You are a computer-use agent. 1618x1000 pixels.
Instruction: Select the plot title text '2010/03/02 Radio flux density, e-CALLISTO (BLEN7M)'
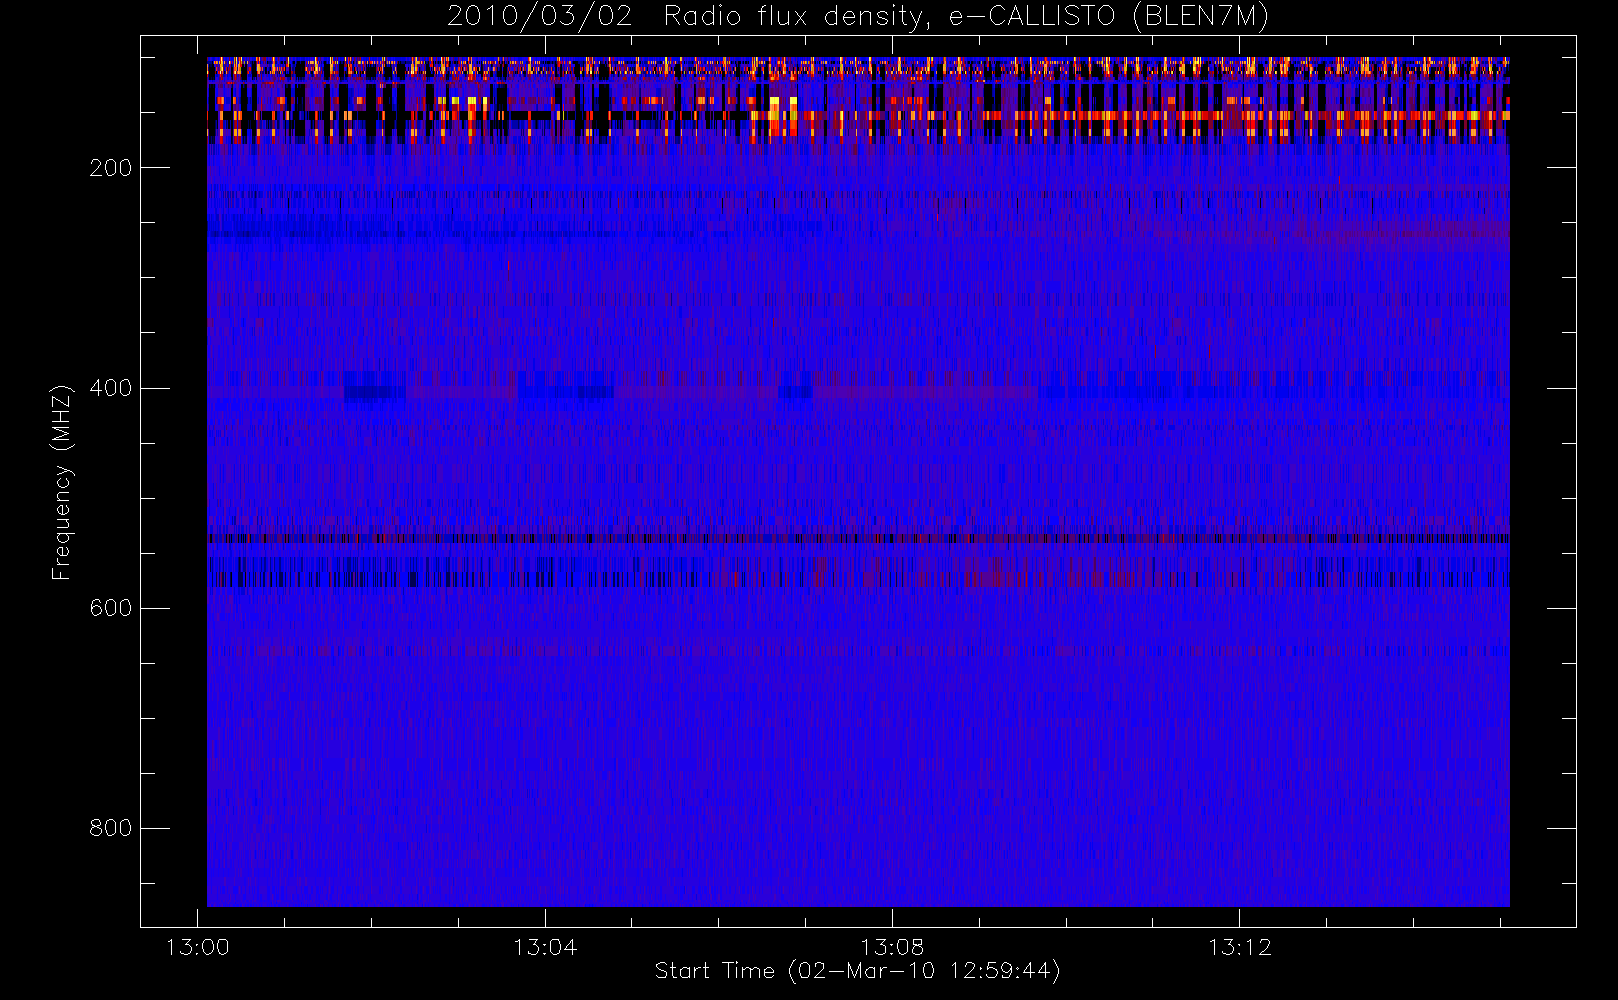pos(858,17)
